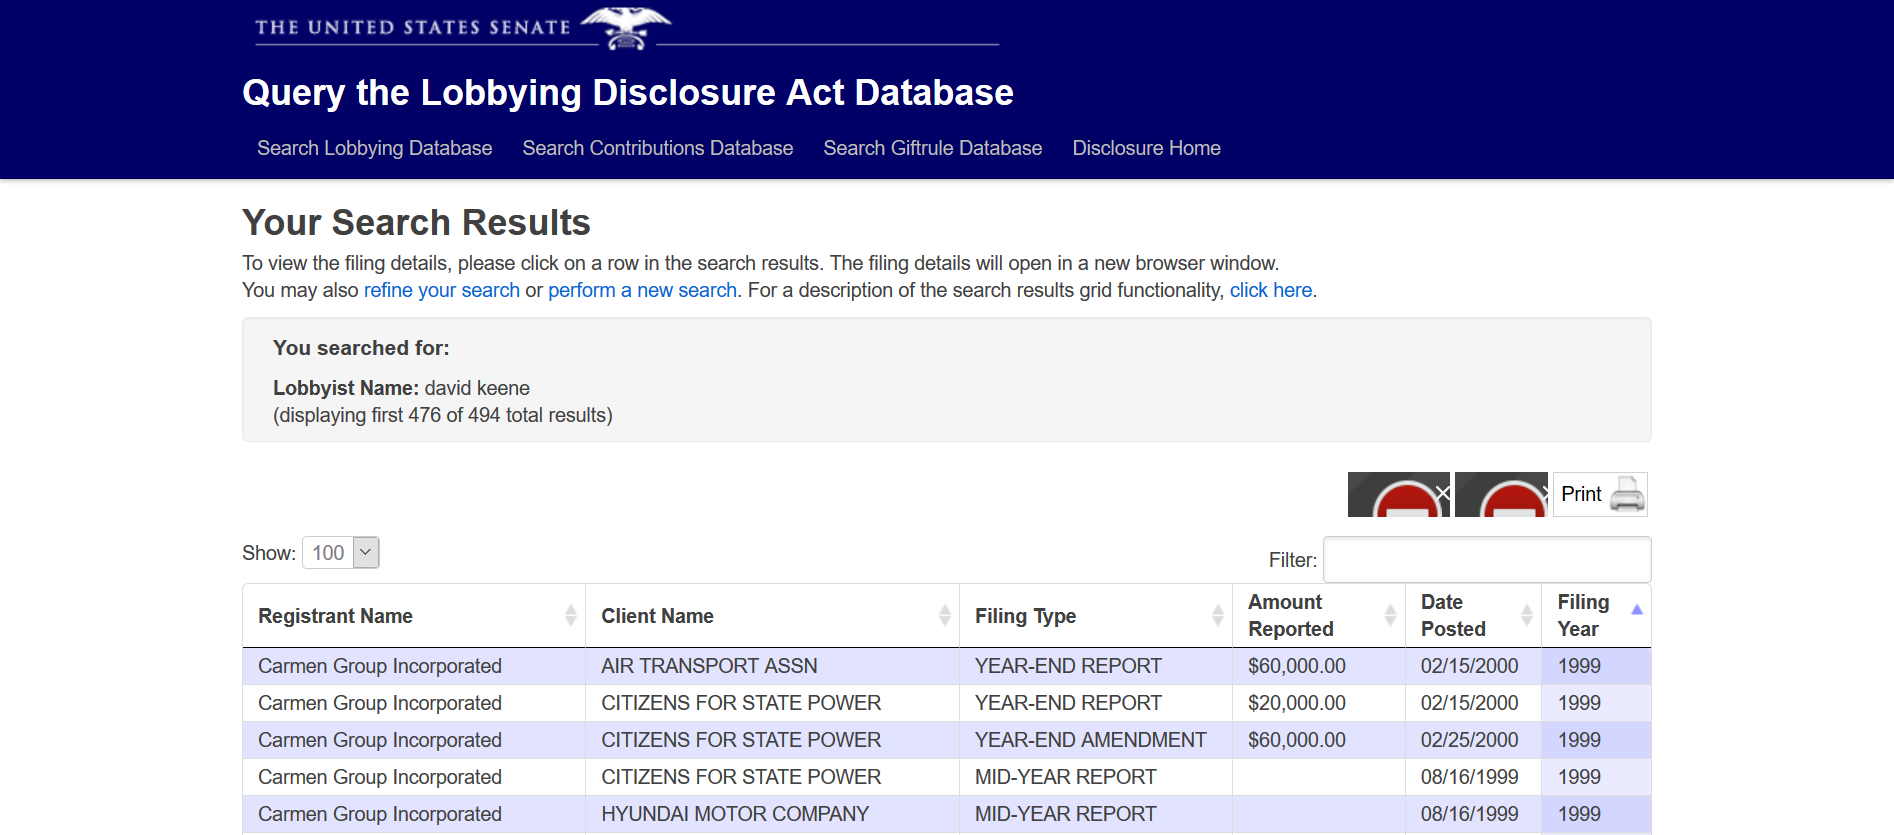Click the Registrant Name header label
This screenshot has width=1894, height=835.
[335, 616]
